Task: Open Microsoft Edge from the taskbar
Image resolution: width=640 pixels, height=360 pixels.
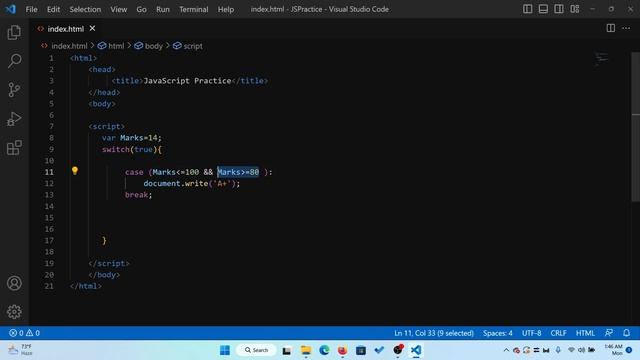Action: pos(324,350)
